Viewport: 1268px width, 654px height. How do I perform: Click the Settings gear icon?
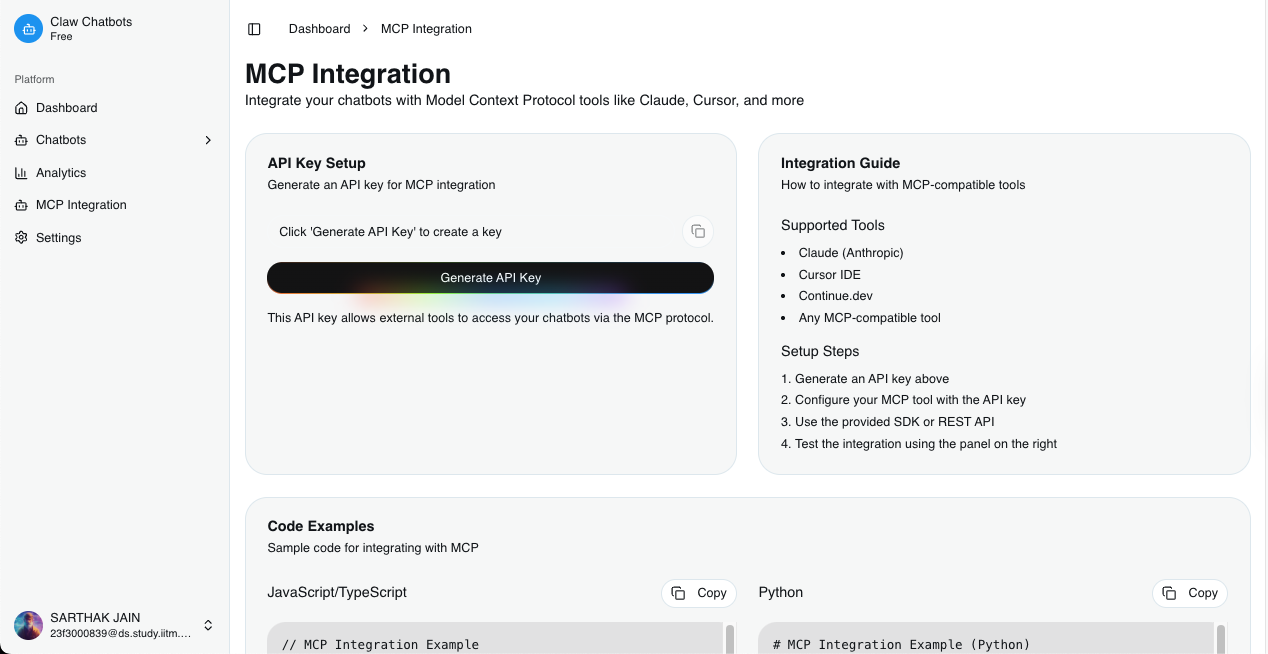tap(22, 238)
